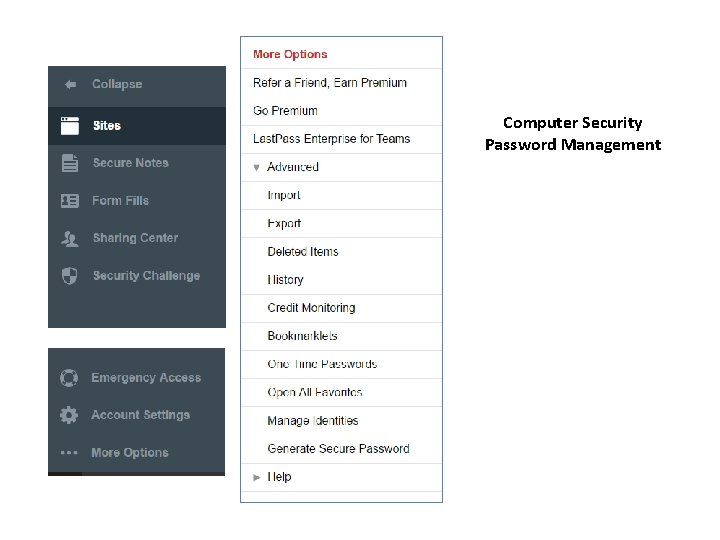The image size is (720, 540).
Task: Click the Go Premium link
Action: pos(285,111)
